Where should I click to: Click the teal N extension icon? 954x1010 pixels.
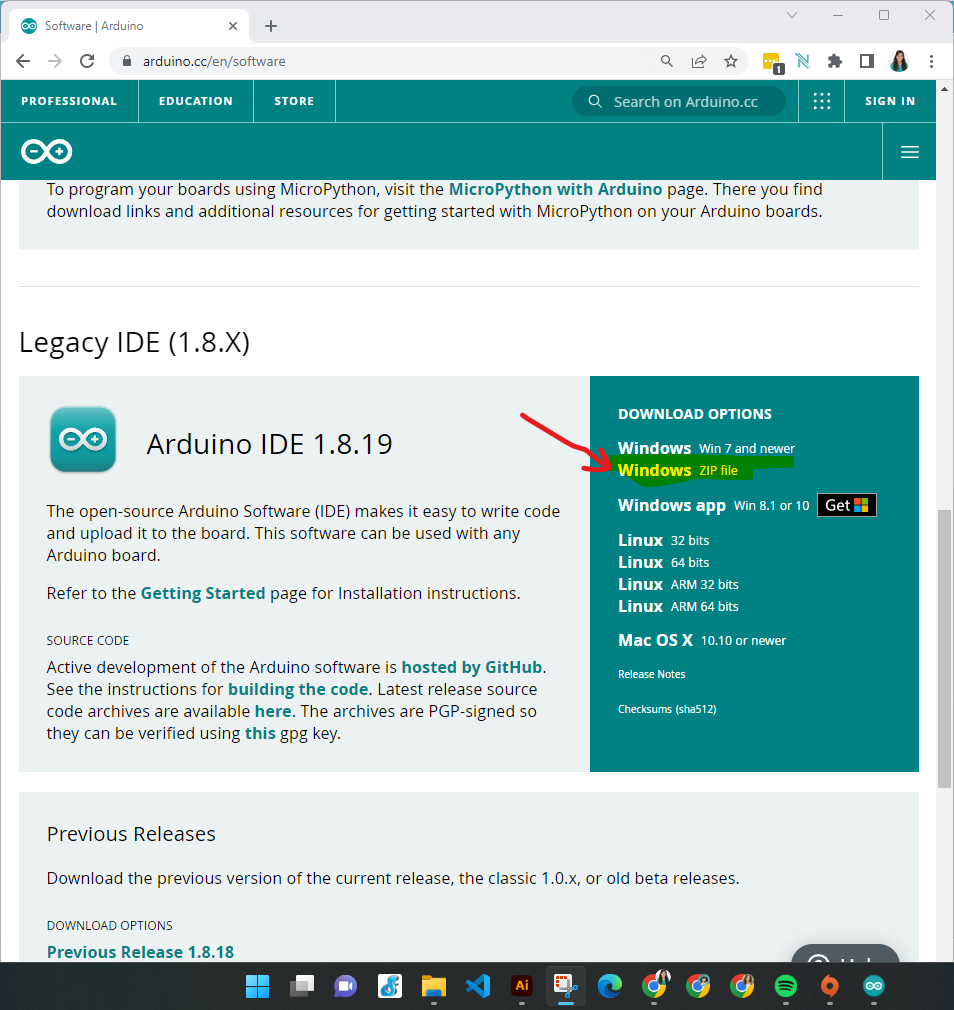(803, 61)
